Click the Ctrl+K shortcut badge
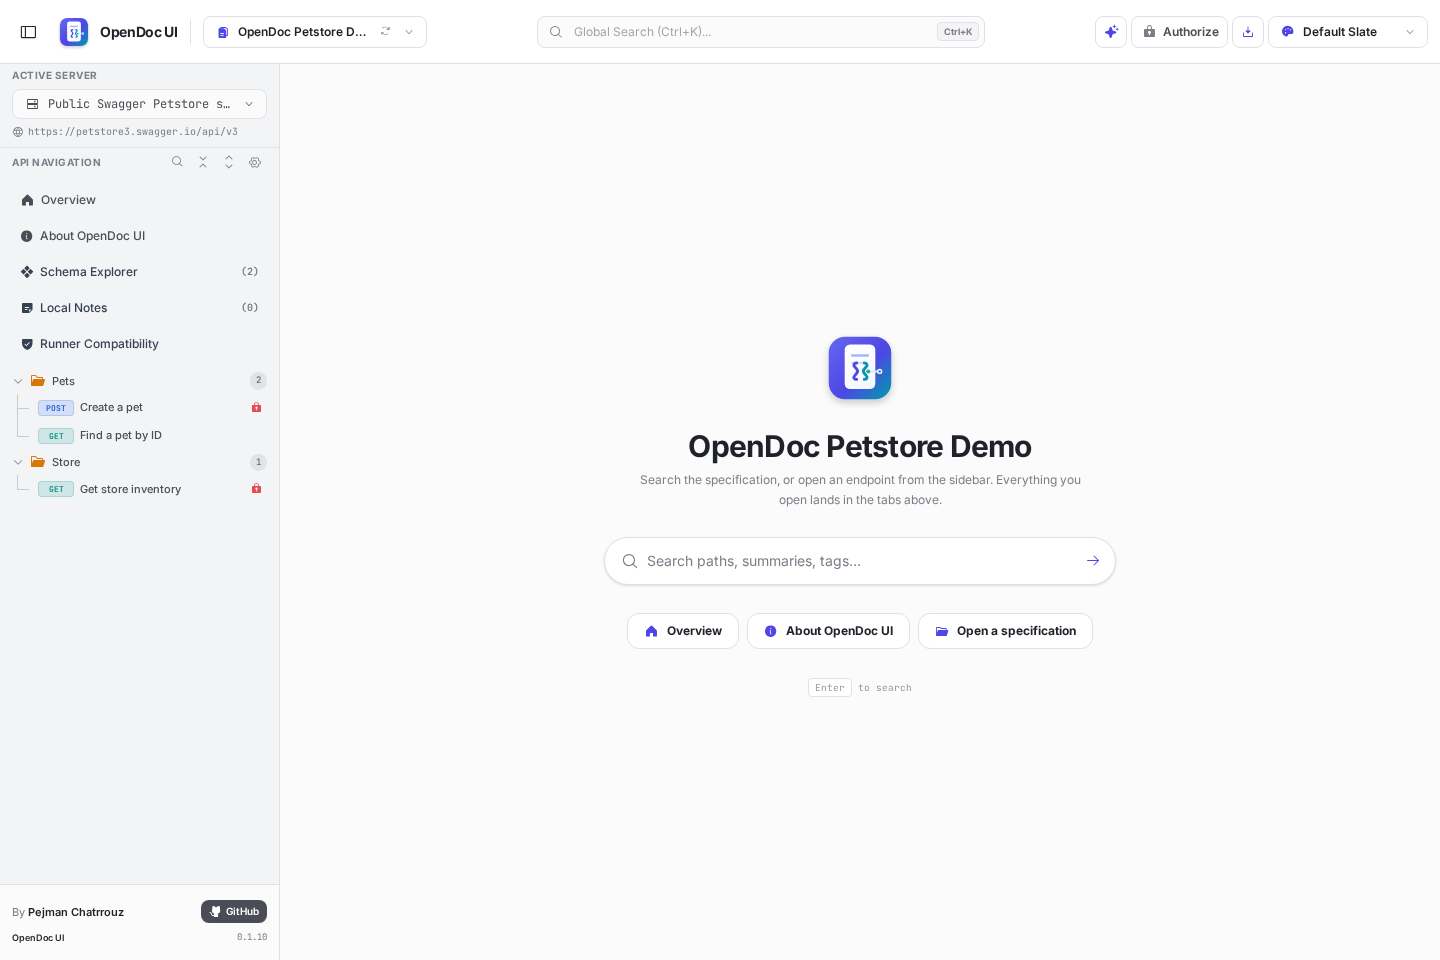1440x960 pixels. 958,32
